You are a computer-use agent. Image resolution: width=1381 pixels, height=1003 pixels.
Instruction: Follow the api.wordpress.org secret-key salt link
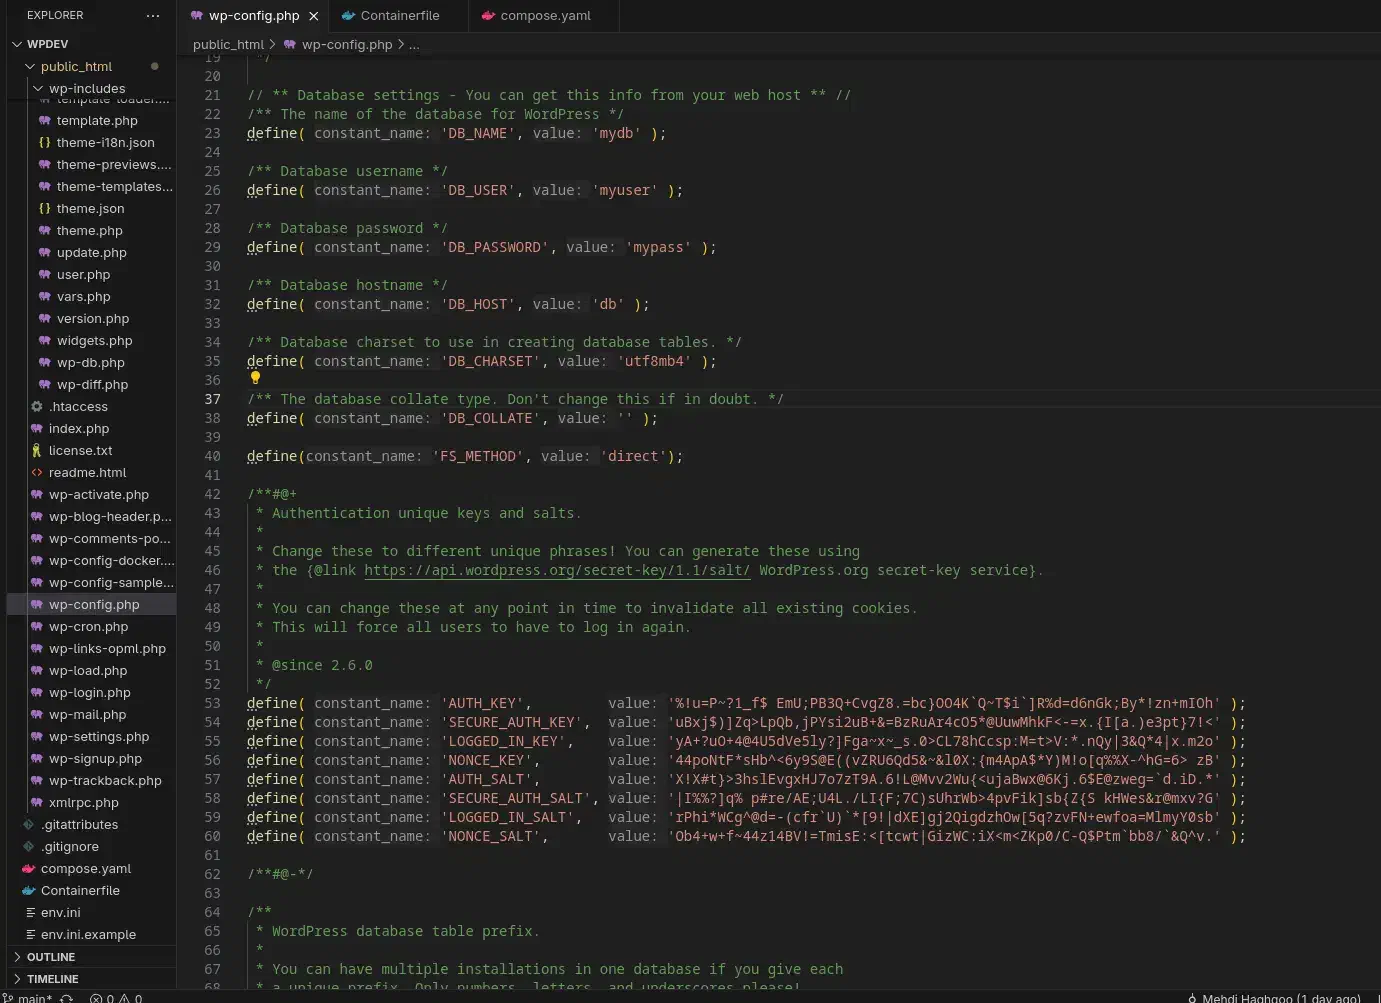point(557,571)
